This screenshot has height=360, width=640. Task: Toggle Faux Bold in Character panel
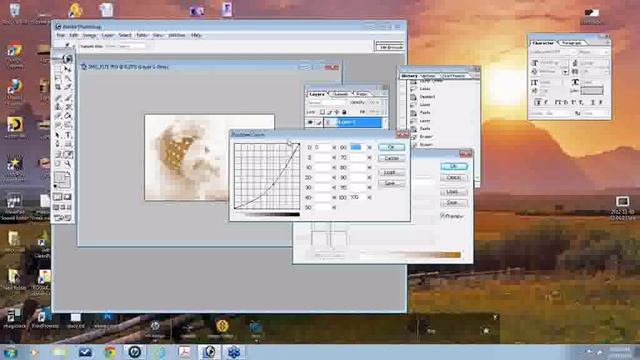538,102
